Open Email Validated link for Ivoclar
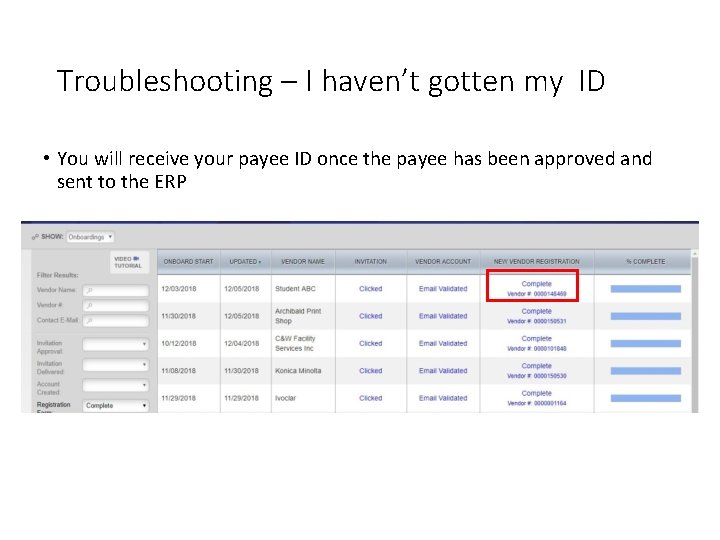This screenshot has height=540, width=720. 443,398
